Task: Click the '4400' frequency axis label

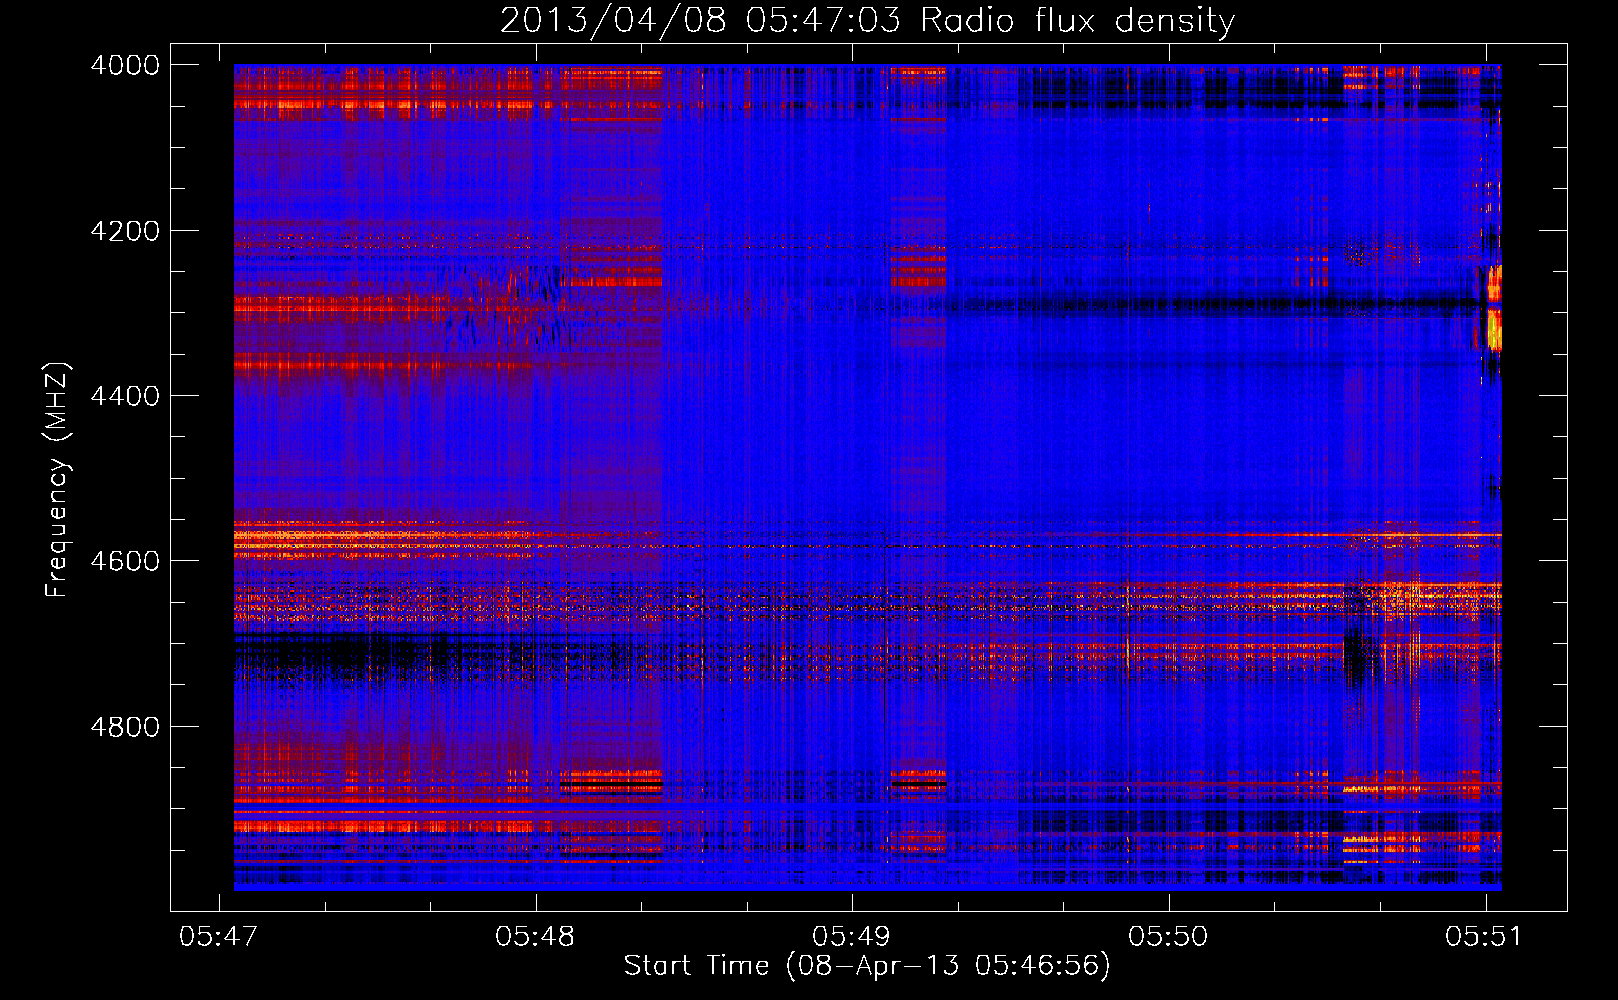Action: tap(125, 396)
